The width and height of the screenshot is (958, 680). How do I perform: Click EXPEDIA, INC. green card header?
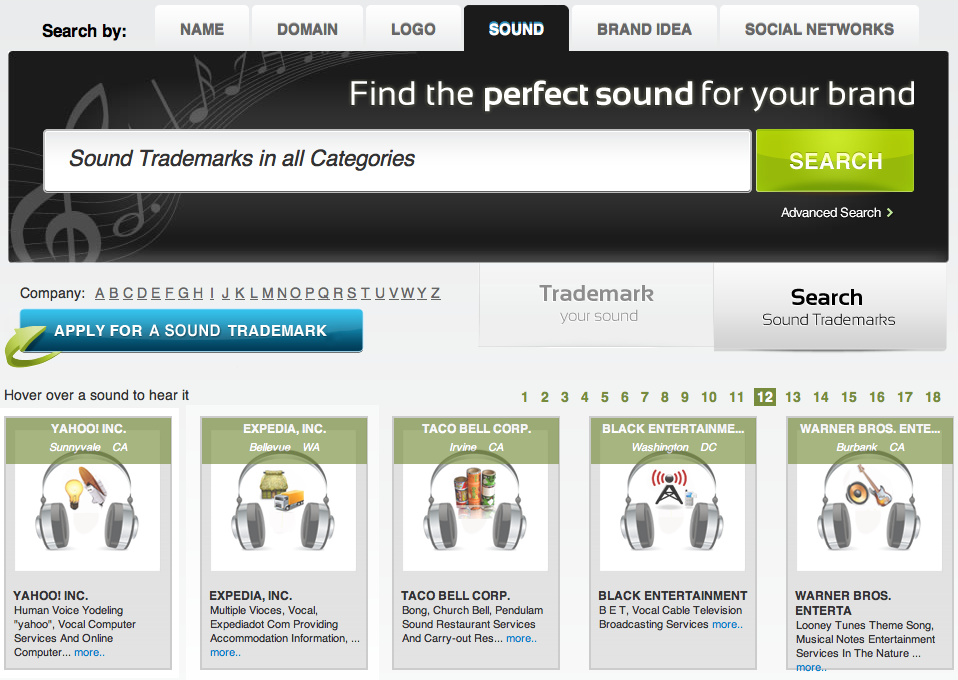(x=284, y=441)
